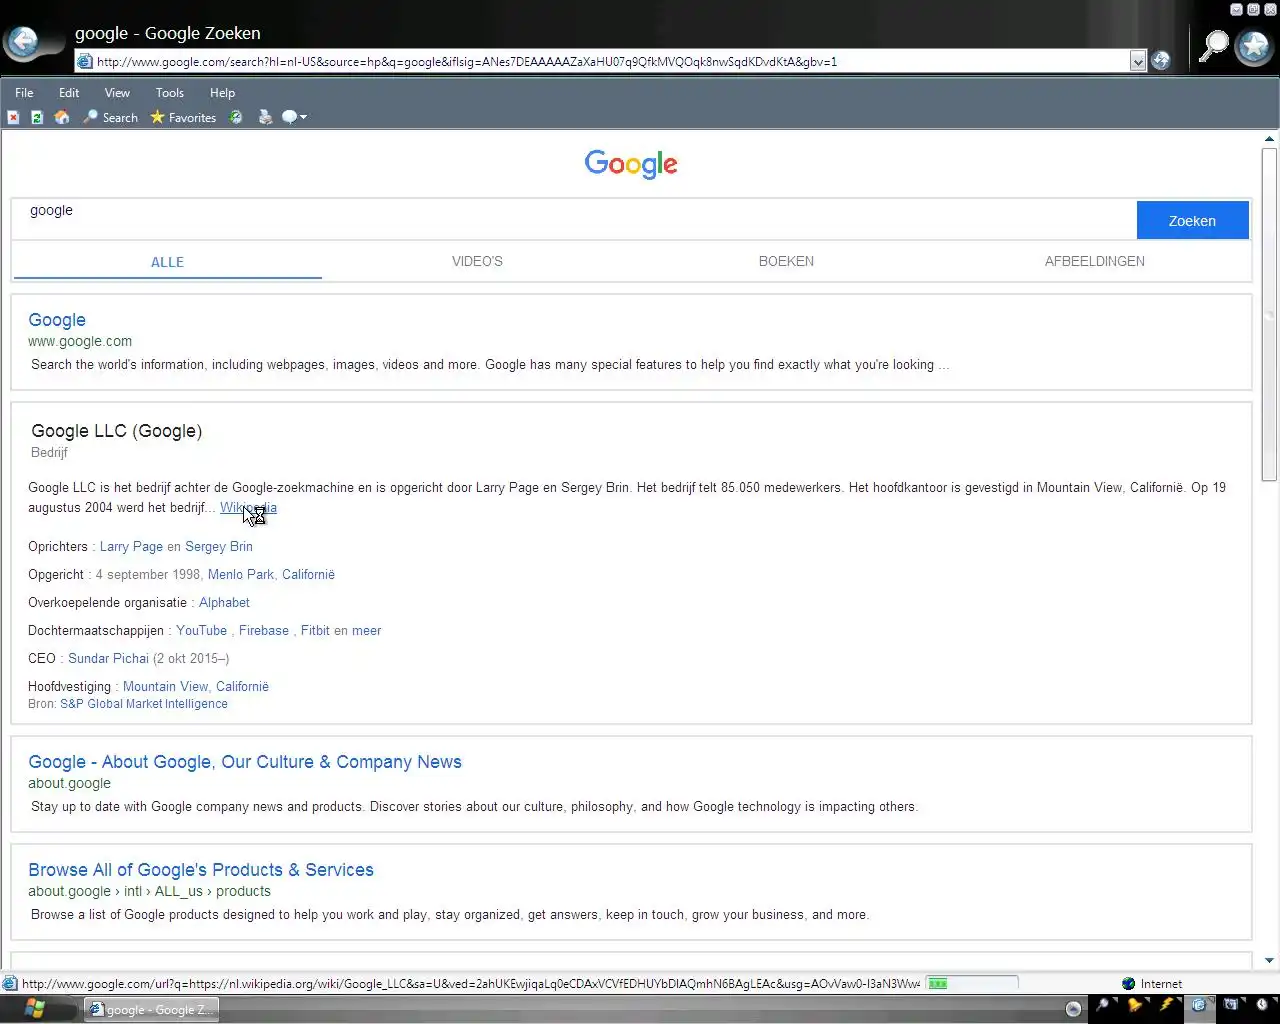The height and width of the screenshot is (1024, 1280).
Task: Select the google - Google Z... taskbar button
Action: pyautogui.click(x=150, y=1009)
